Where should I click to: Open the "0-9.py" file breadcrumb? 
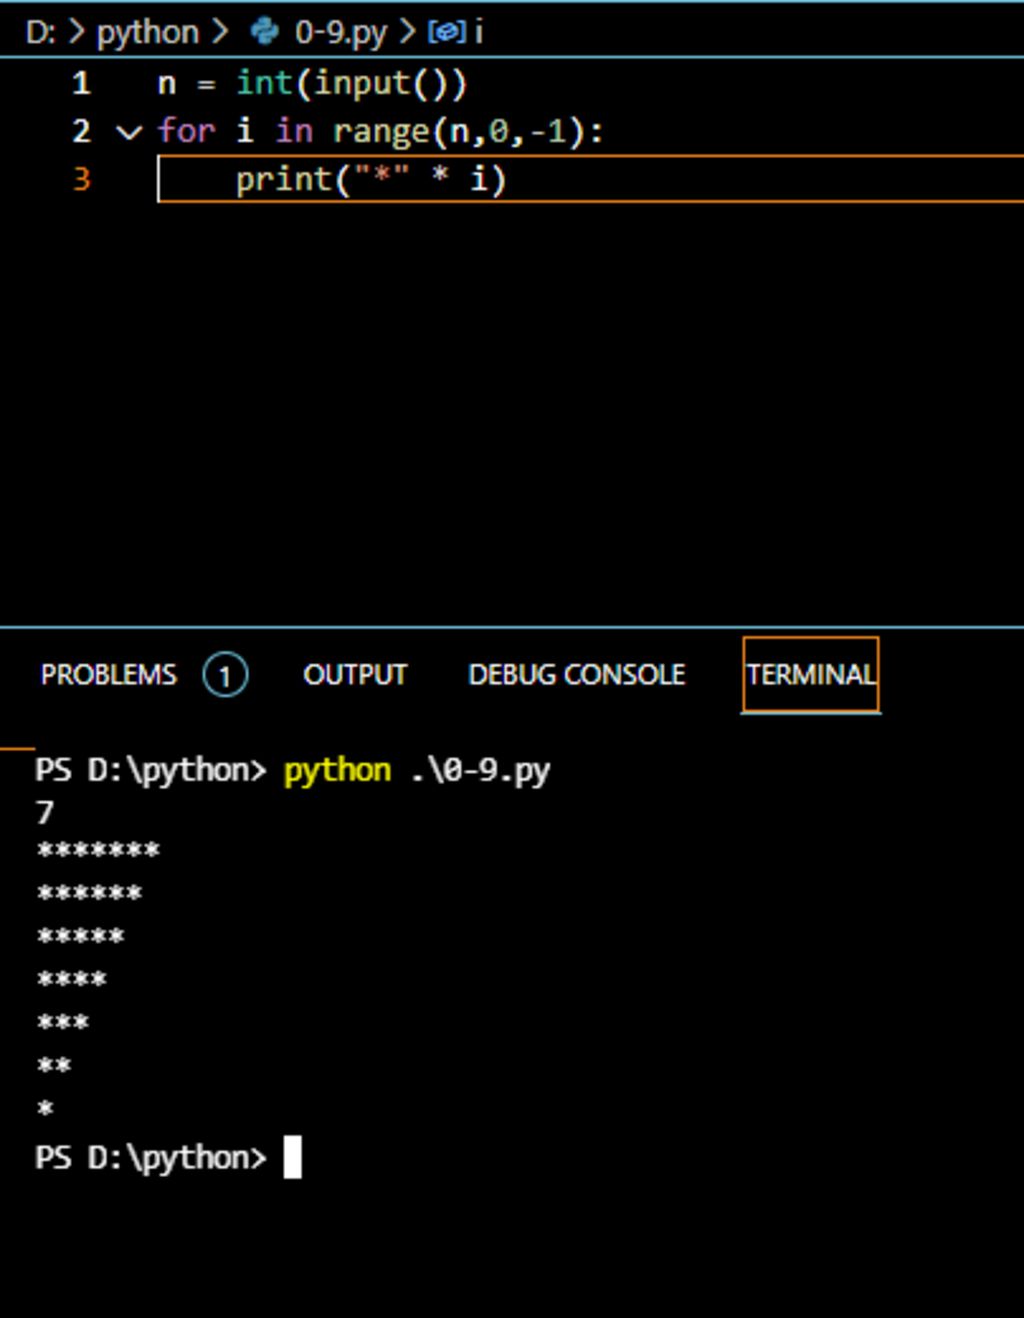click(340, 32)
